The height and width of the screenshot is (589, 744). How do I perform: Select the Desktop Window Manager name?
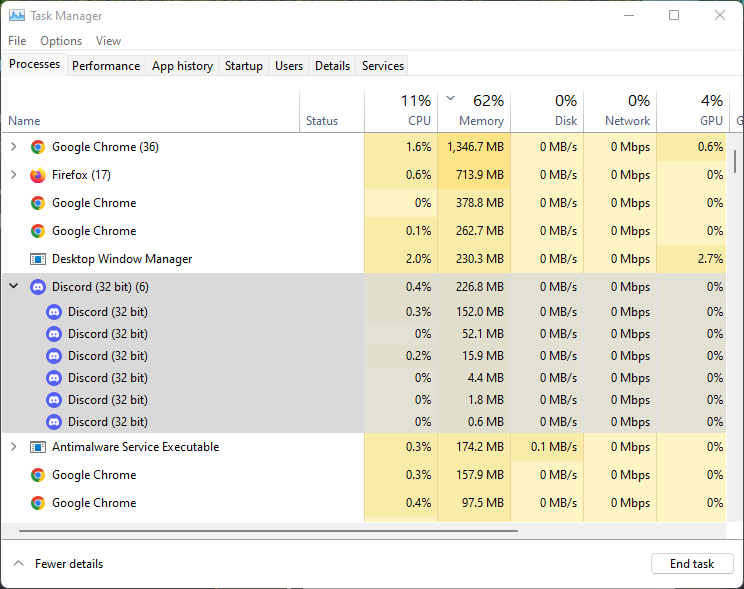click(x=122, y=259)
